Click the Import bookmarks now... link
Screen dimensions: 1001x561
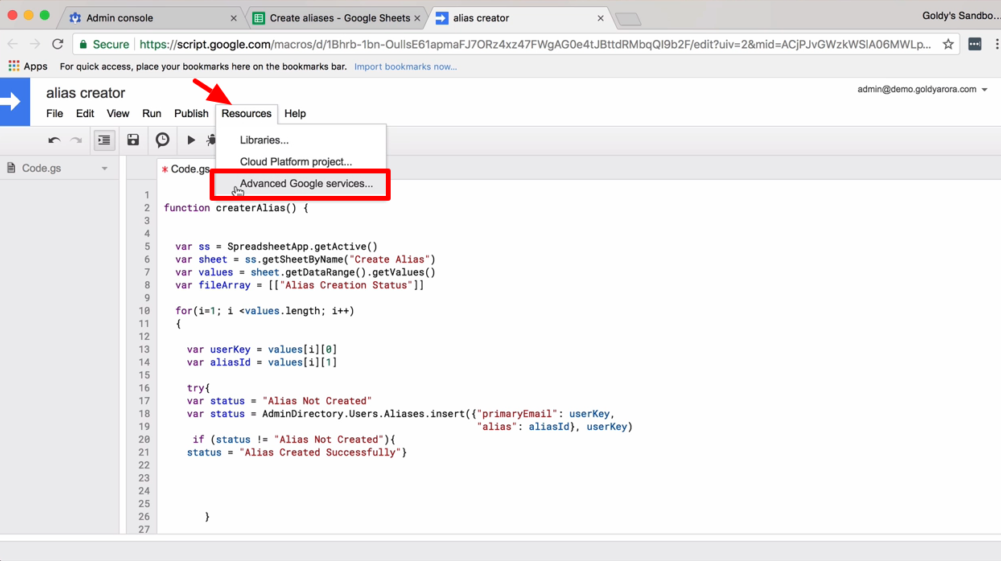[405, 66]
